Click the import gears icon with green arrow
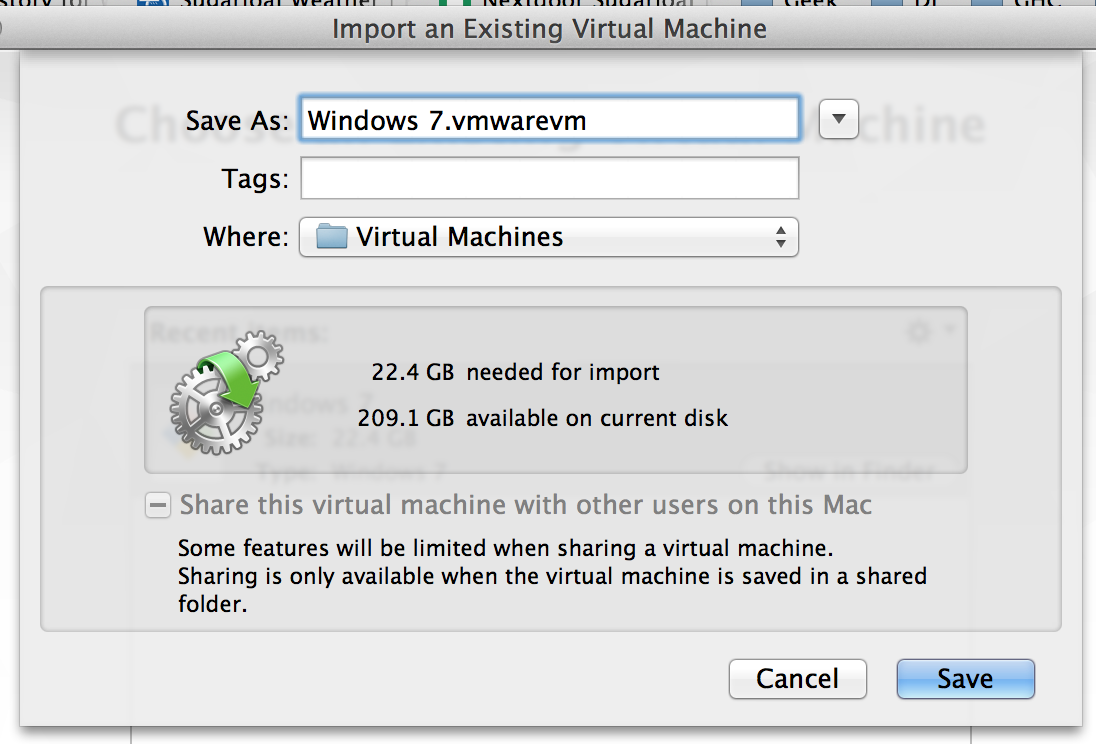The height and width of the screenshot is (744, 1096). coord(226,392)
